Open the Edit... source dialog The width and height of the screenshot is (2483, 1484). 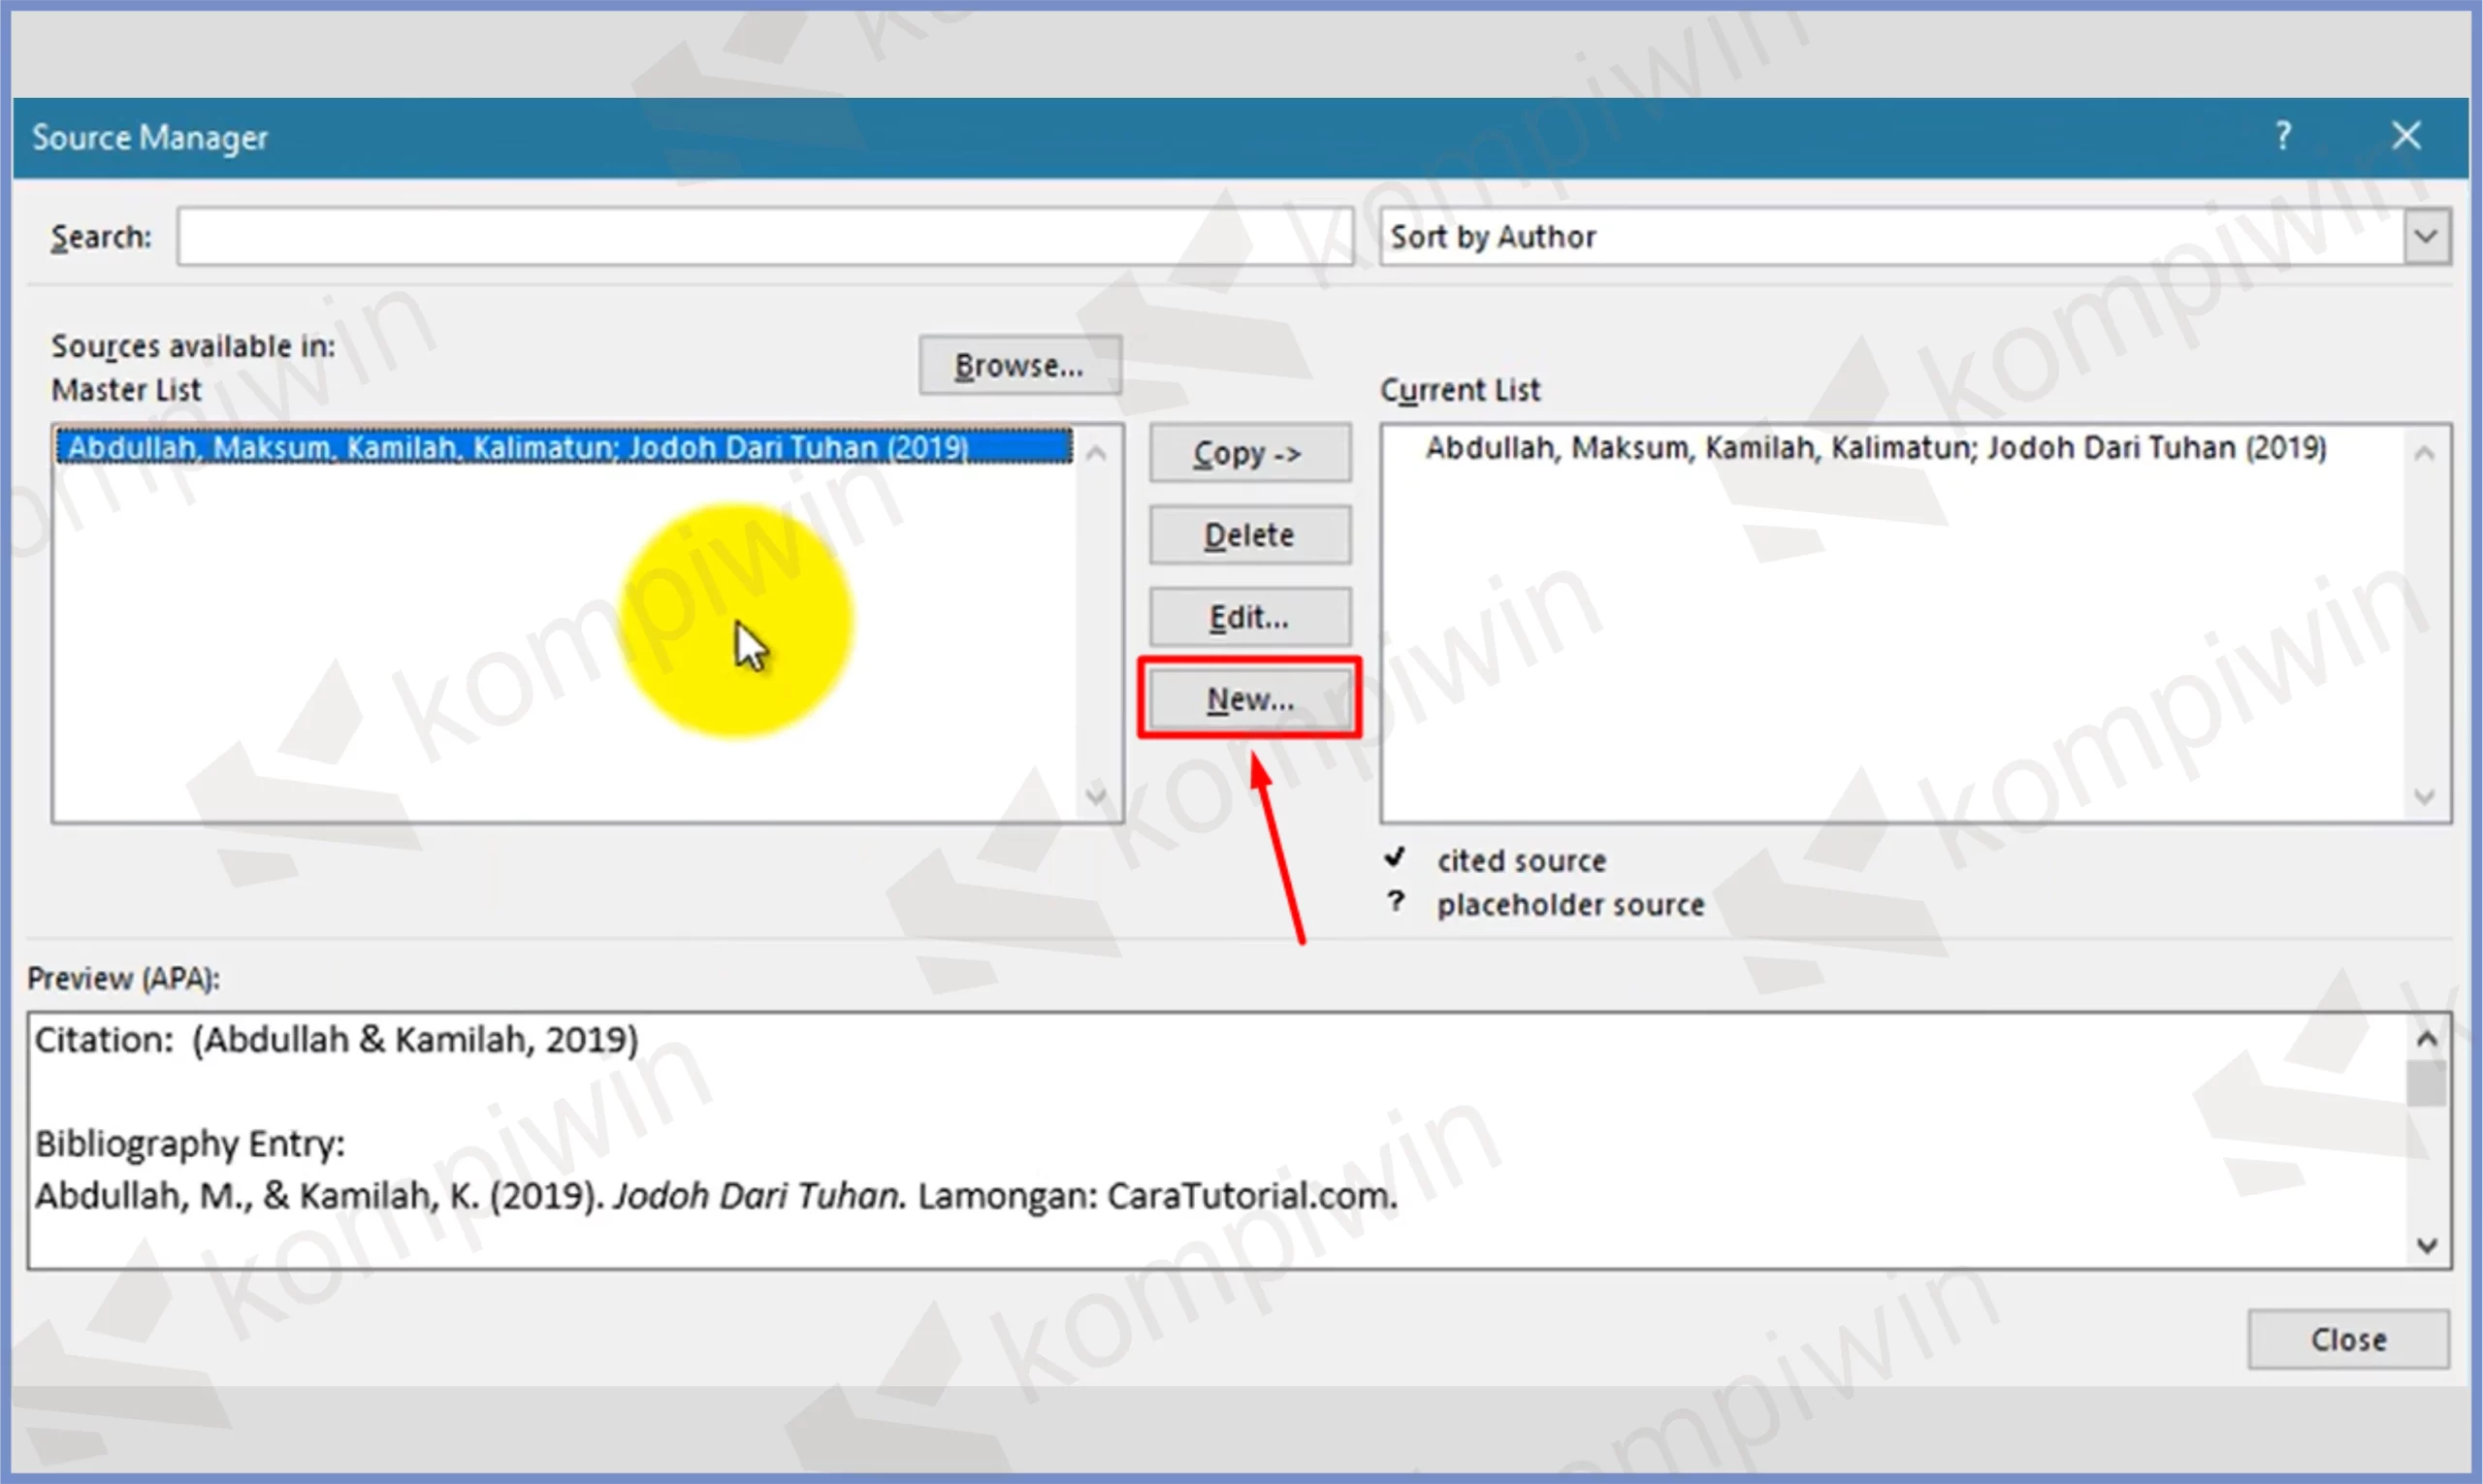click(x=1249, y=617)
